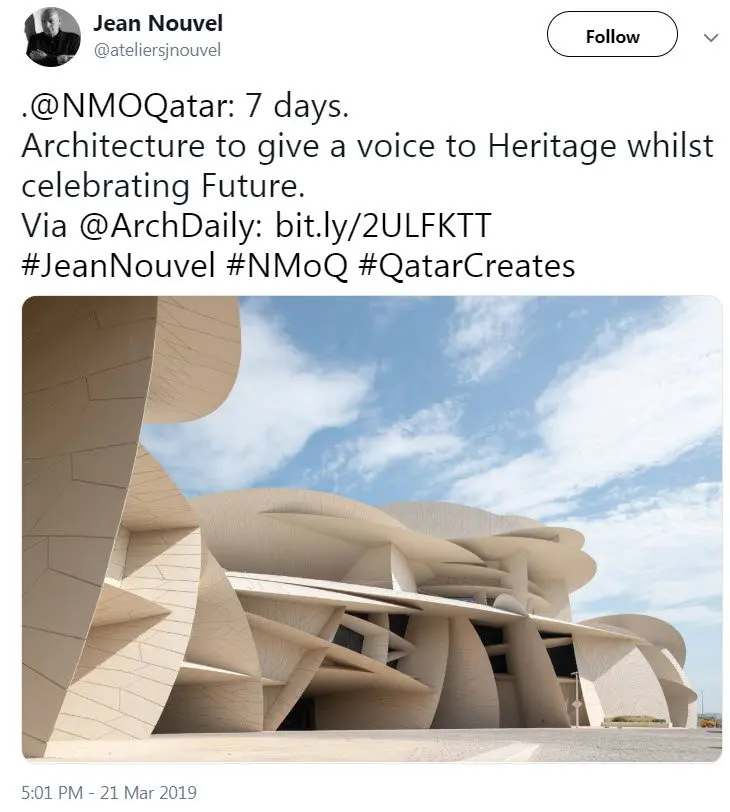This screenshot has height=812, width=730.
Task: Click the 'celebrating Future.' text line
Action: (163, 186)
